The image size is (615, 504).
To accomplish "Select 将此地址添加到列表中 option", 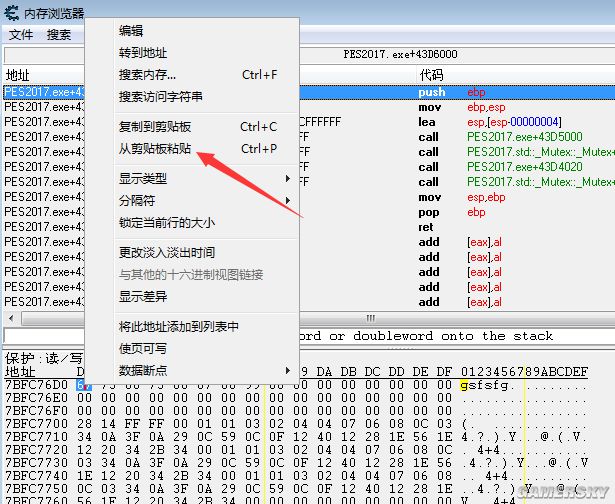I will [178, 327].
